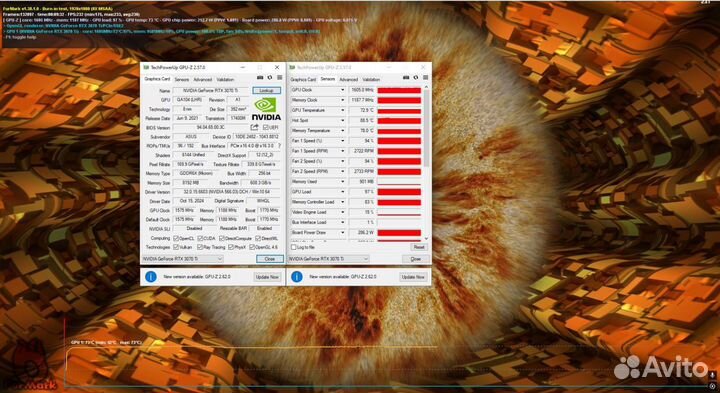Click the GPU-Z title bar icon in the left window
Screen dimensions: 720x393
click(x=146, y=67)
